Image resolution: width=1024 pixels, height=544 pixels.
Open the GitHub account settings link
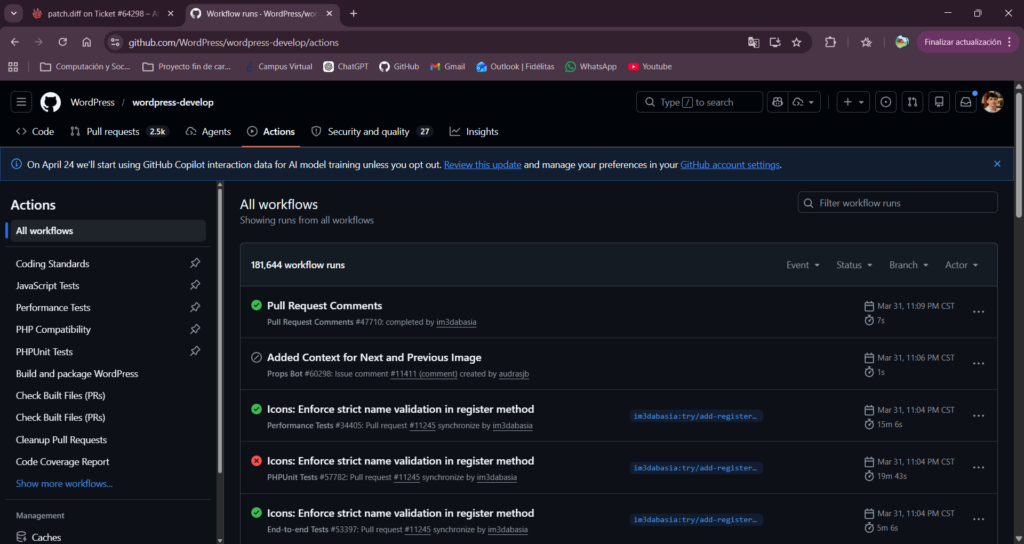729,165
